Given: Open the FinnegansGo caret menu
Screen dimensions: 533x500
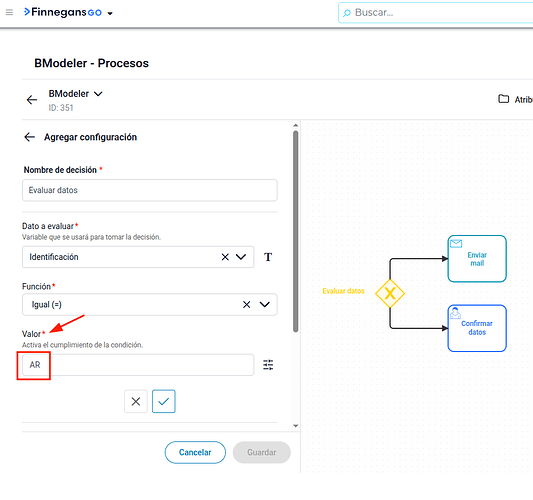Looking at the screenshot, I should [x=110, y=14].
